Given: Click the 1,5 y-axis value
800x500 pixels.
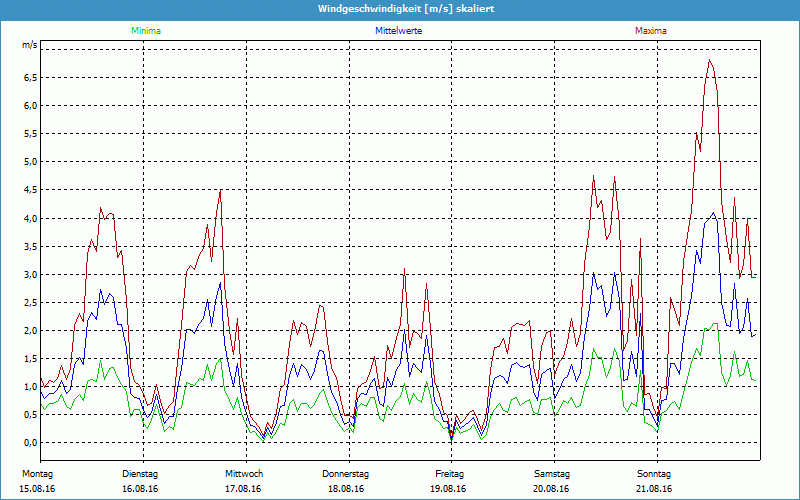Looking at the screenshot, I should (x=30, y=359).
